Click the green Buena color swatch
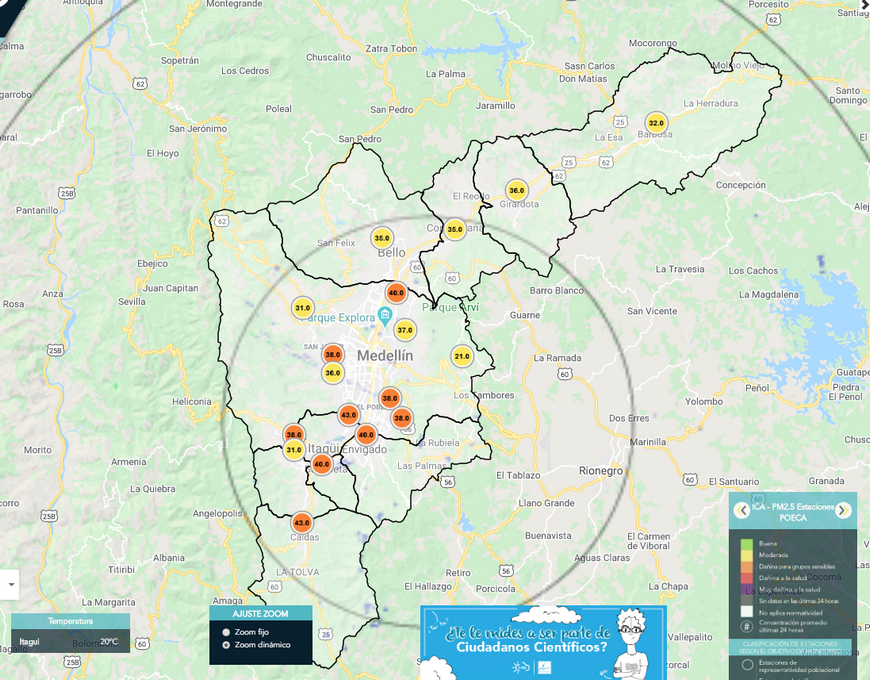 tap(746, 544)
